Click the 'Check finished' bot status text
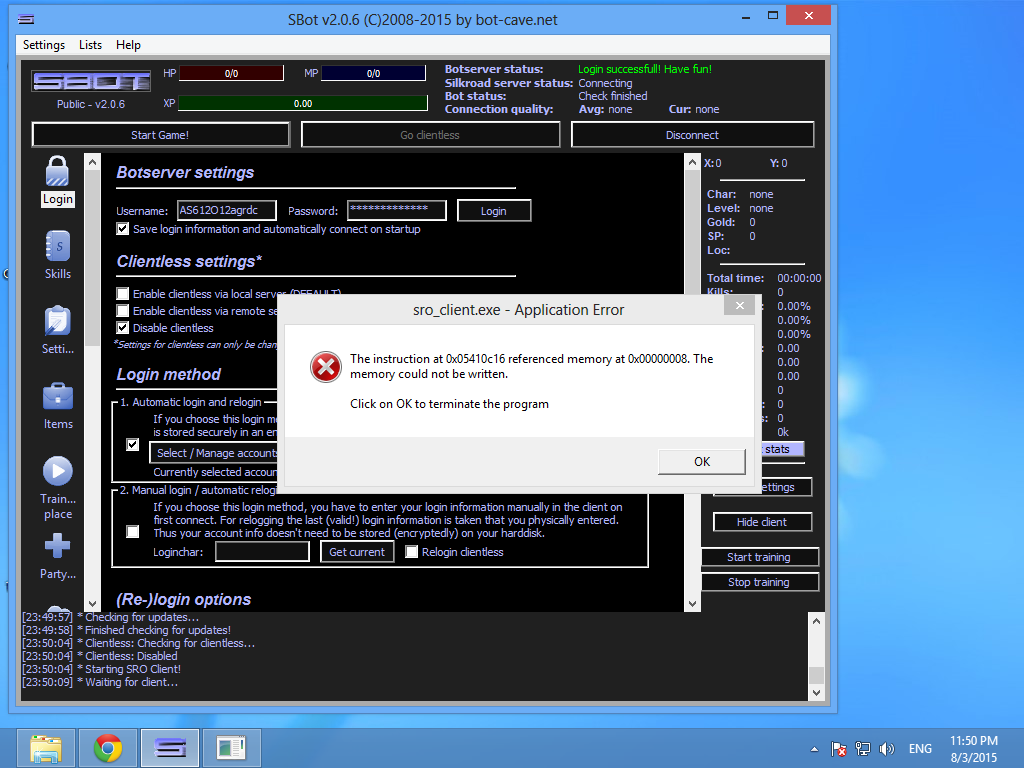Image resolution: width=1024 pixels, height=768 pixels. pyautogui.click(x=613, y=96)
